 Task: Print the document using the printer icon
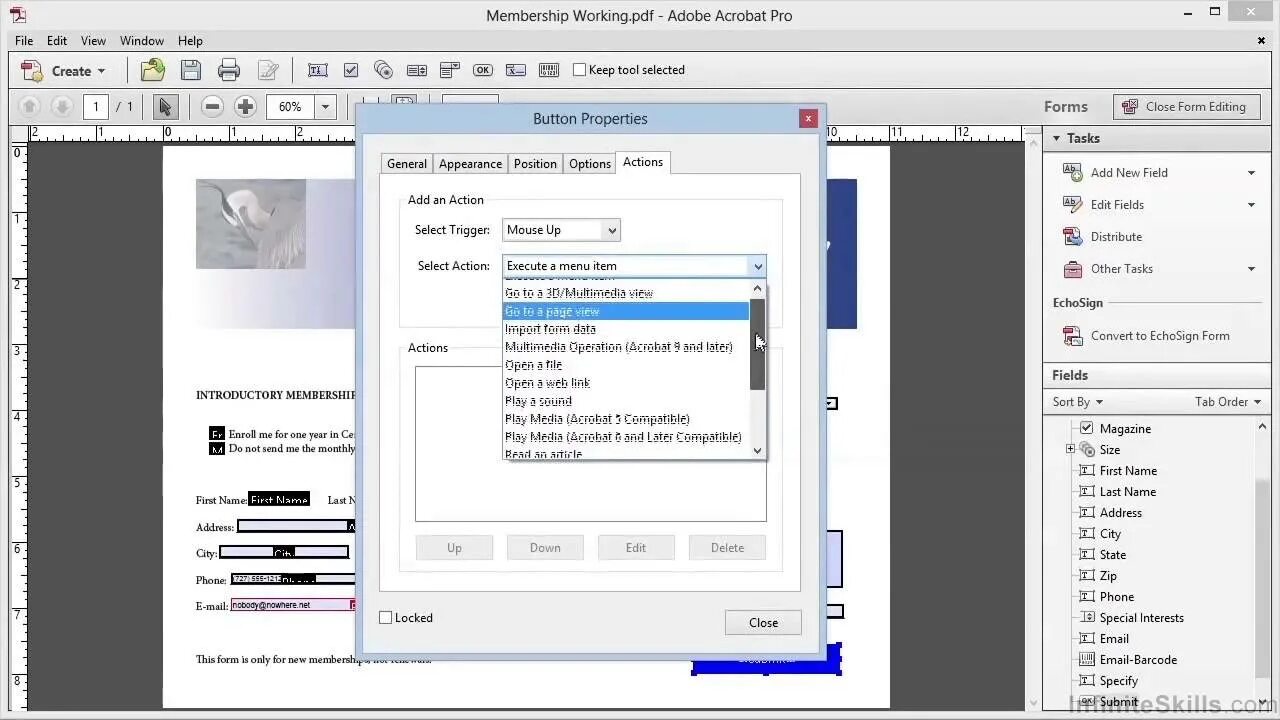(229, 70)
